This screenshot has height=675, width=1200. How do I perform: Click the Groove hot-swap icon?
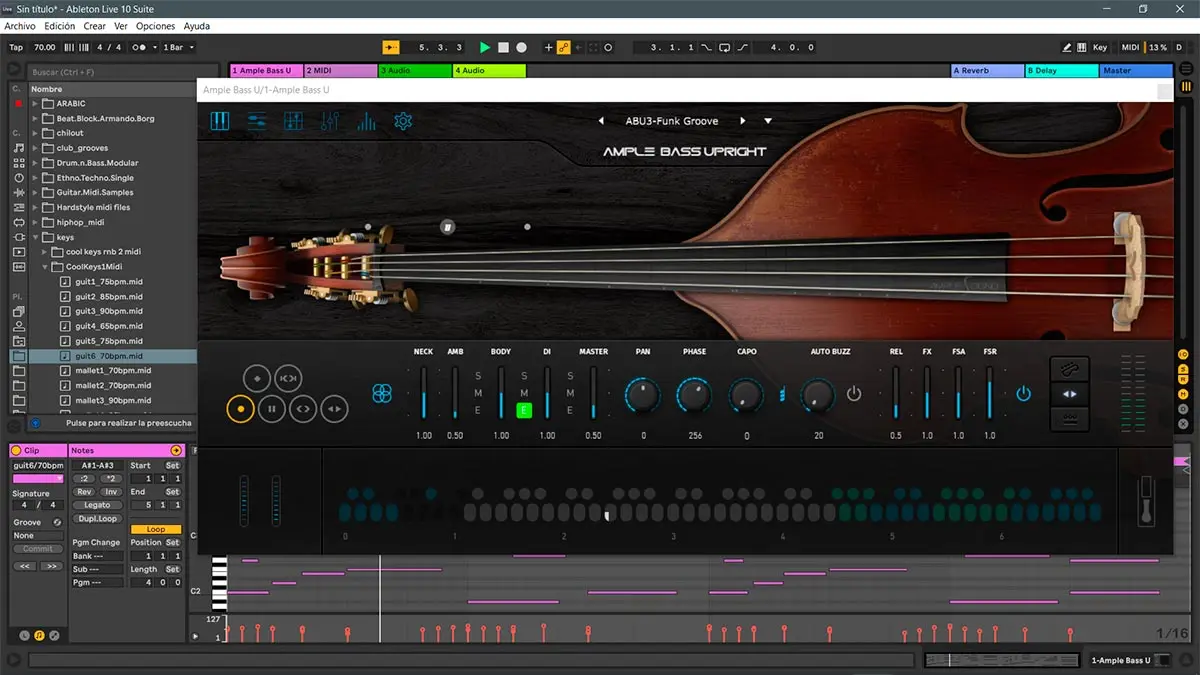pos(57,522)
